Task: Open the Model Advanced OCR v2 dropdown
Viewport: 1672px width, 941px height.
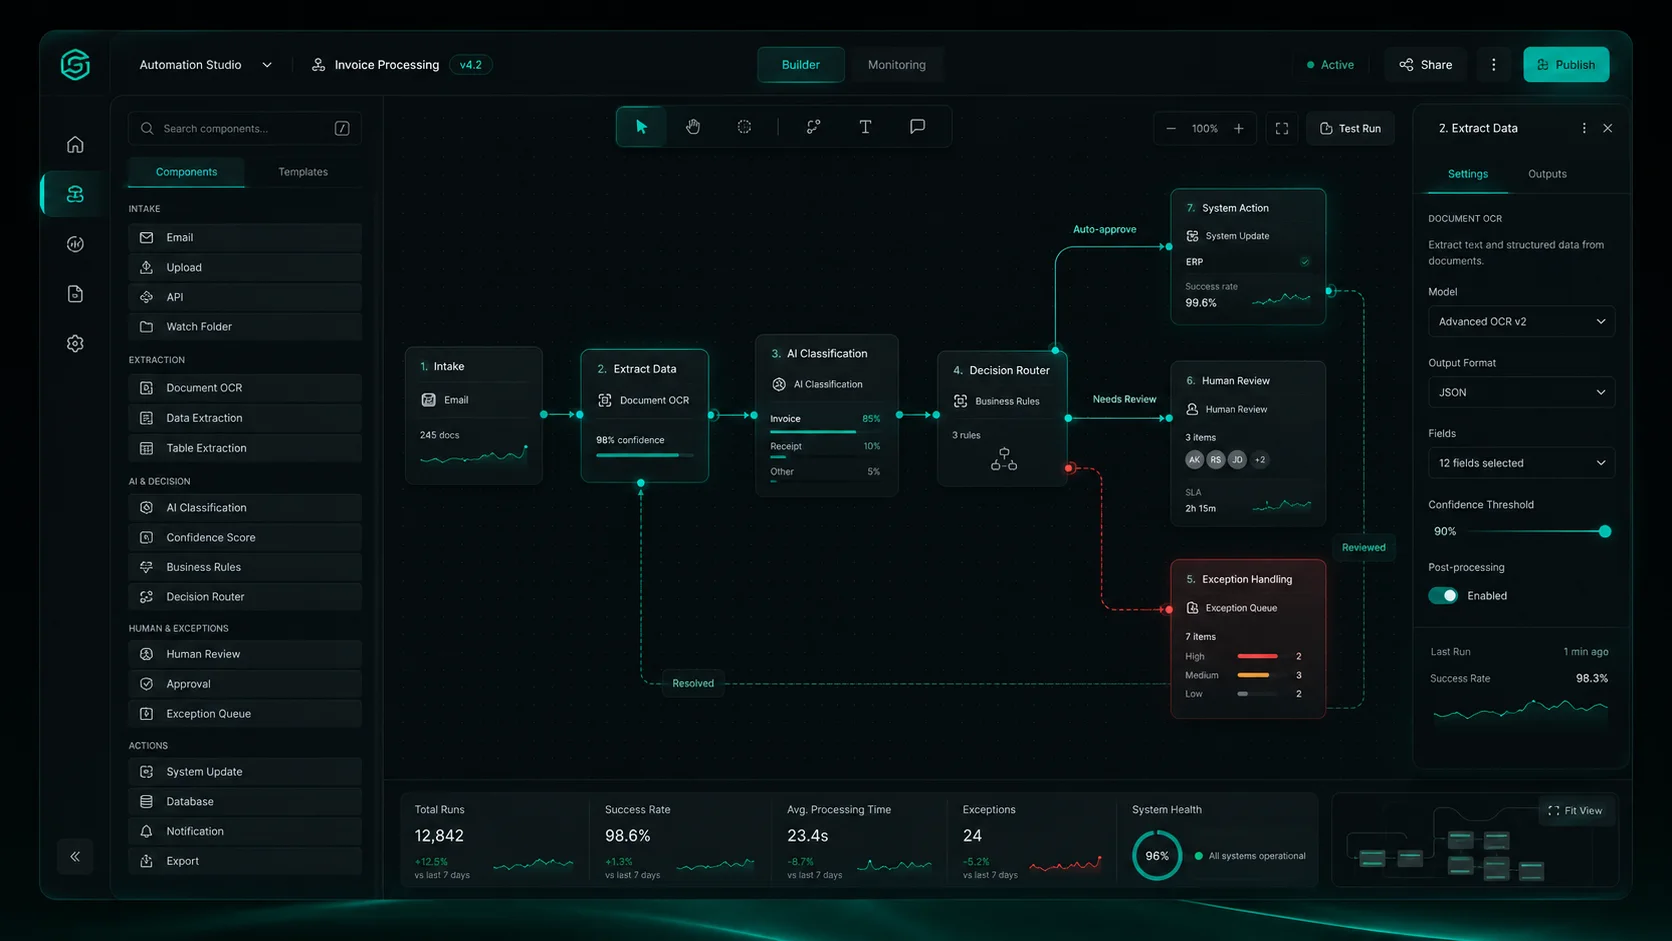Action: click(x=1521, y=321)
